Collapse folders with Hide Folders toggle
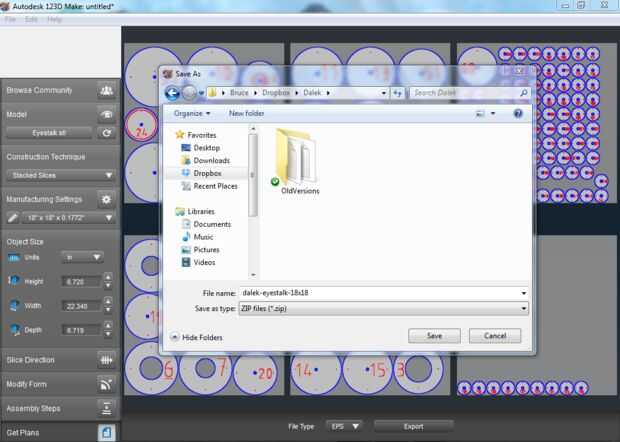Image resolution: width=620 pixels, height=442 pixels. (x=197, y=337)
